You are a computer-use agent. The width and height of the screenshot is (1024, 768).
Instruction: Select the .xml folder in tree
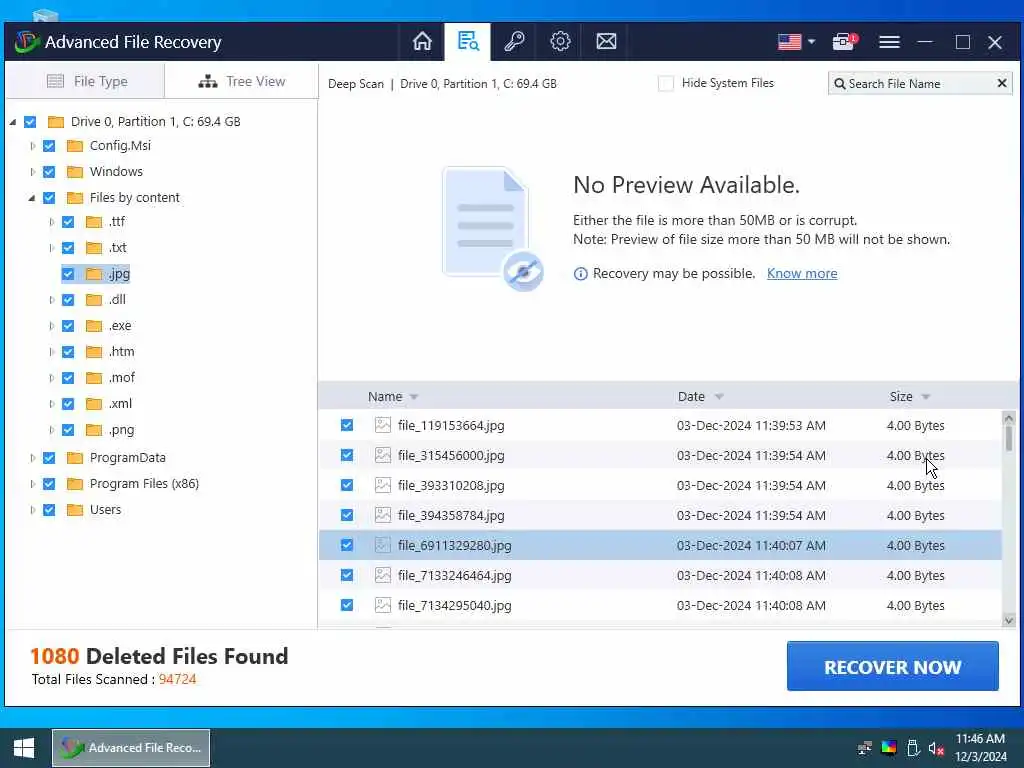(120, 404)
